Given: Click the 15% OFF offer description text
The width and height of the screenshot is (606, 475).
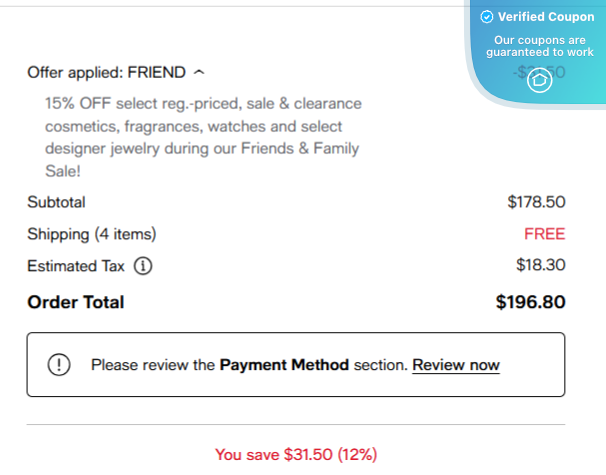Looking at the screenshot, I should pyautogui.click(x=203, y=126).
